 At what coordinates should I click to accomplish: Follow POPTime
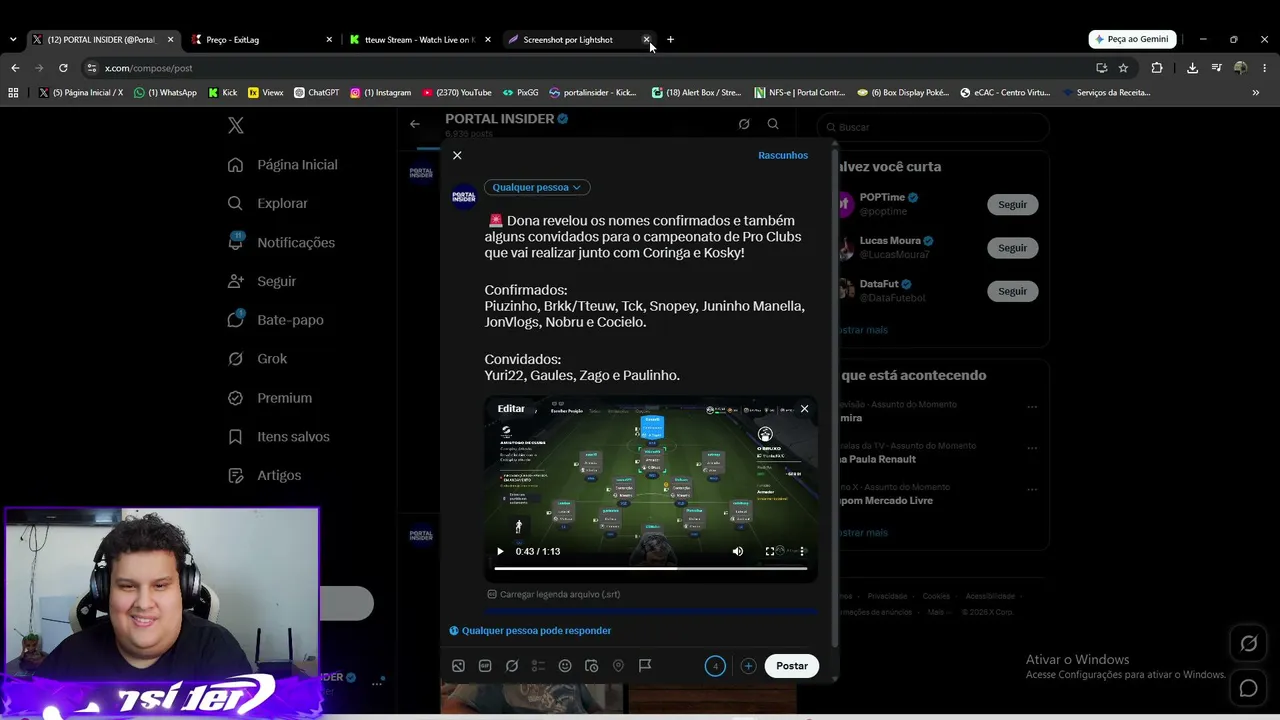tap(1012, 204)
